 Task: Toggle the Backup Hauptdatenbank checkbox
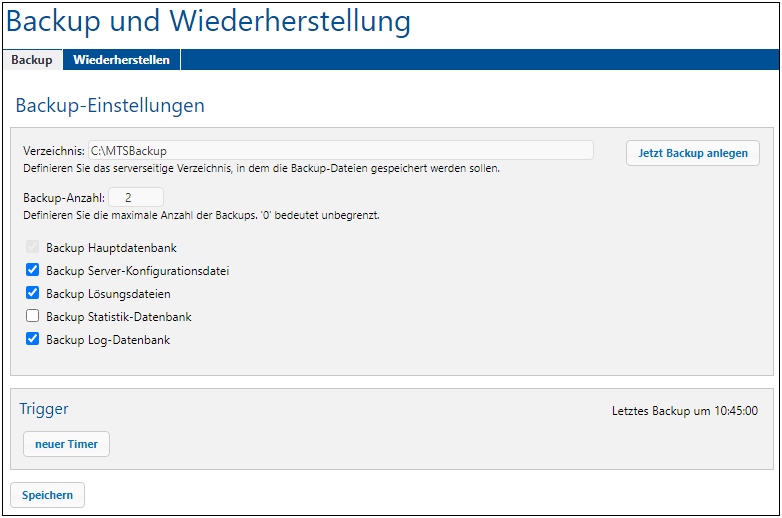pyautogui.click(x=33, y=247)
